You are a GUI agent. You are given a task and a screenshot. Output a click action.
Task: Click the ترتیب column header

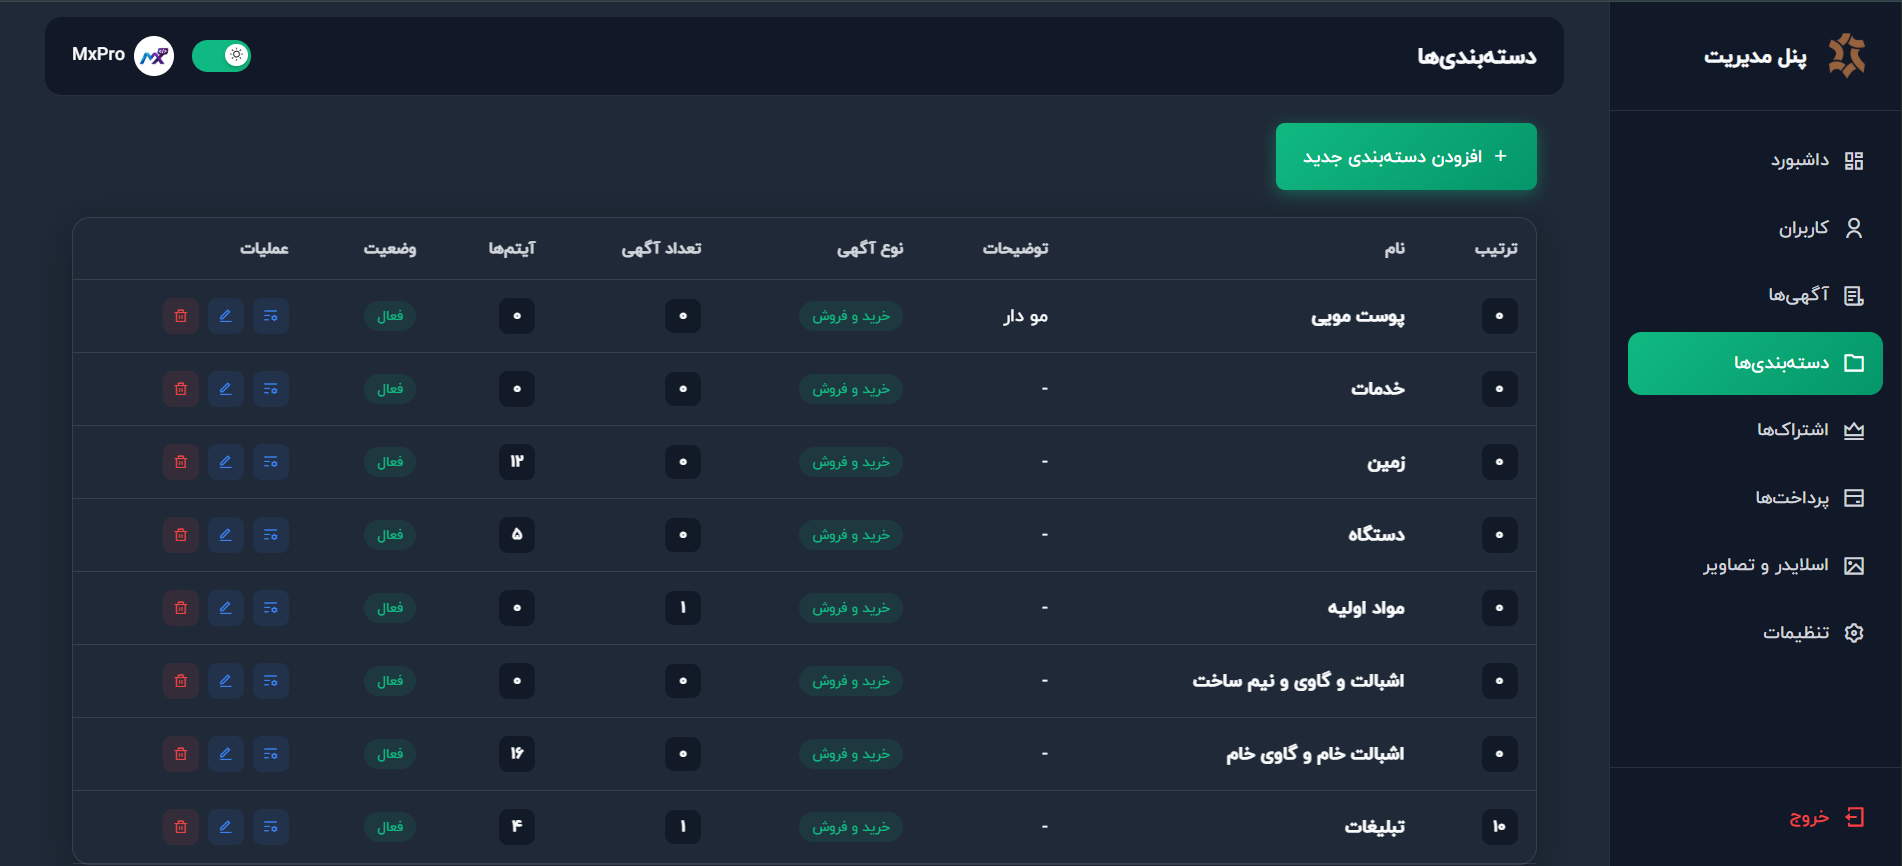1496,249
